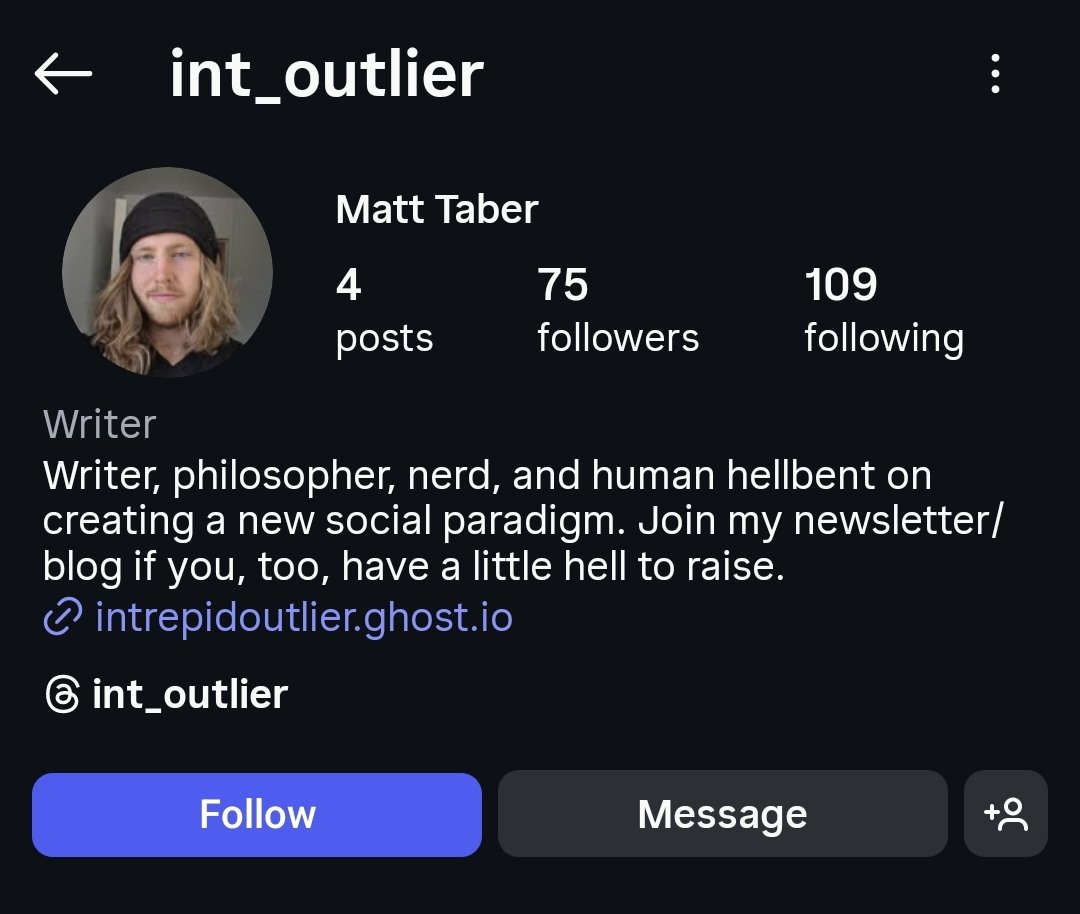Tap the gray Writer category label

point(99,424)
